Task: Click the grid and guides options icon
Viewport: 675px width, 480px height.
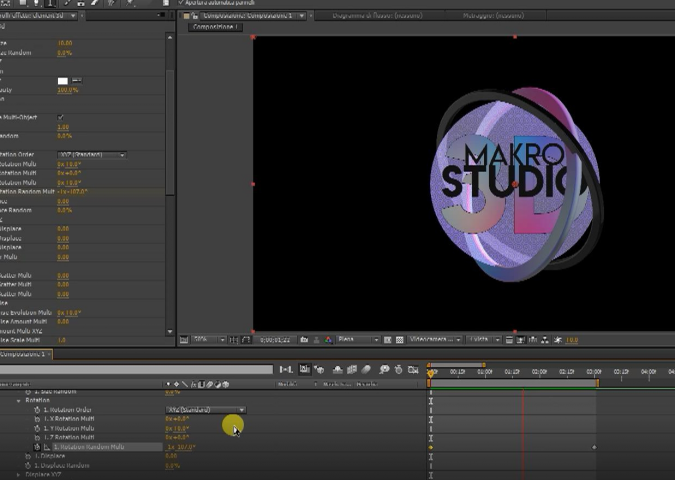Action: pos(233,340)
